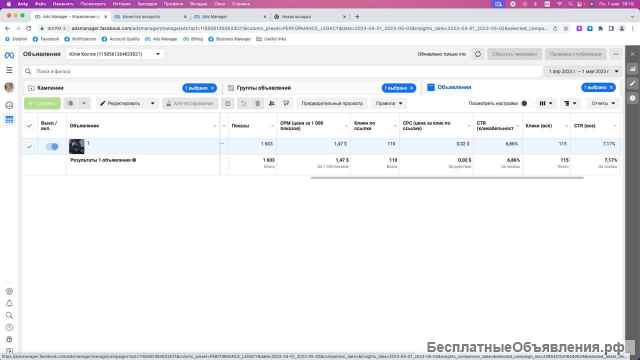This screenshot has width=640, height=360.
Task: Open the search magnifier in left sidebar
Action: pyautogui.click(x=9, y=316)
